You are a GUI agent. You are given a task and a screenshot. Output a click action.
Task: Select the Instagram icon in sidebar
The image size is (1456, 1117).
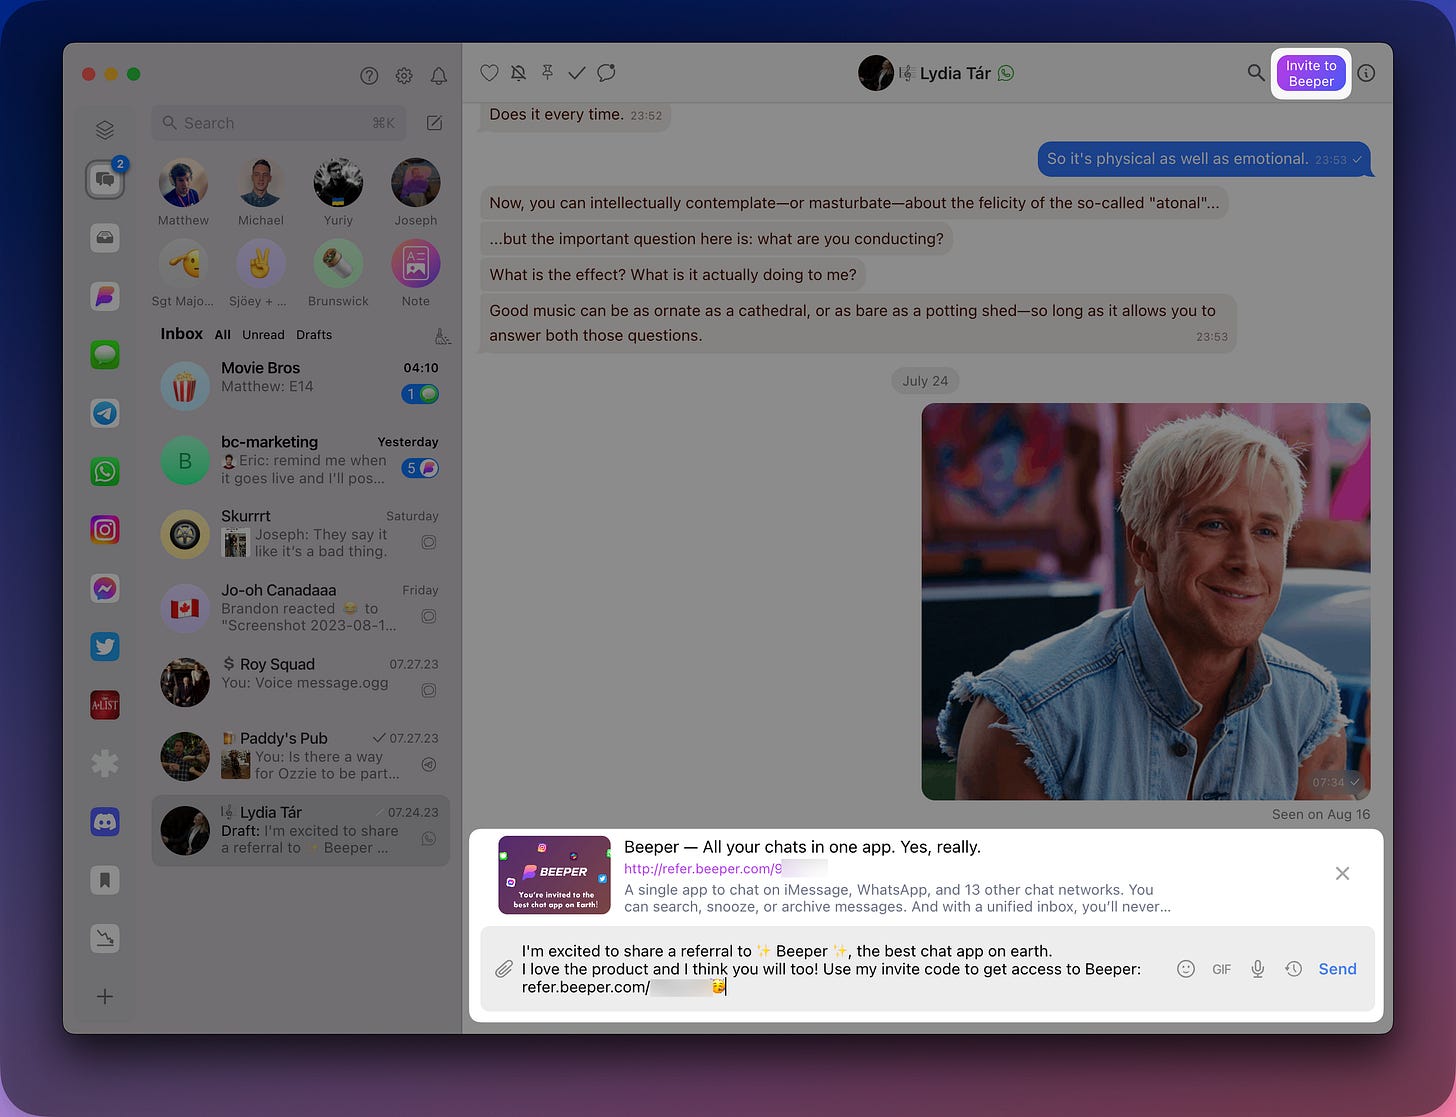tap(105, 530)
